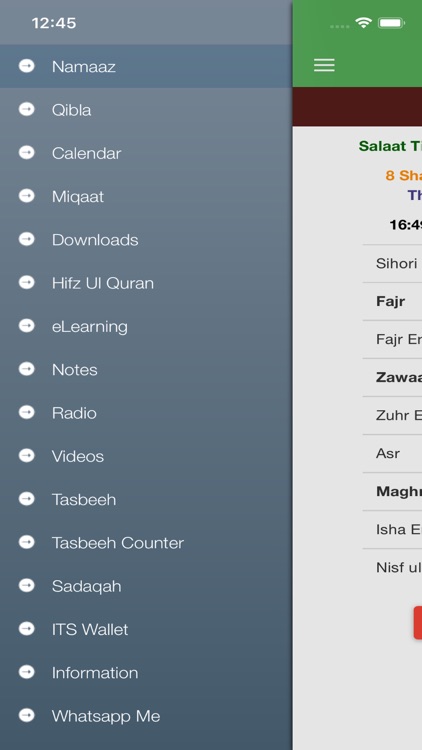Tap the arrow icon beside Calendar

point(27,153)
